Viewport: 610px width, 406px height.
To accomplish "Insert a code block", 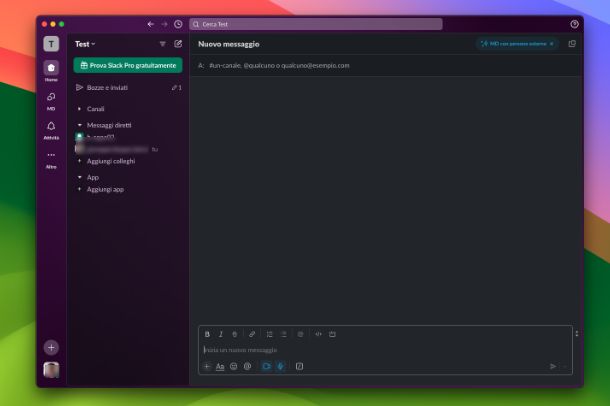I will coord(332,334).
